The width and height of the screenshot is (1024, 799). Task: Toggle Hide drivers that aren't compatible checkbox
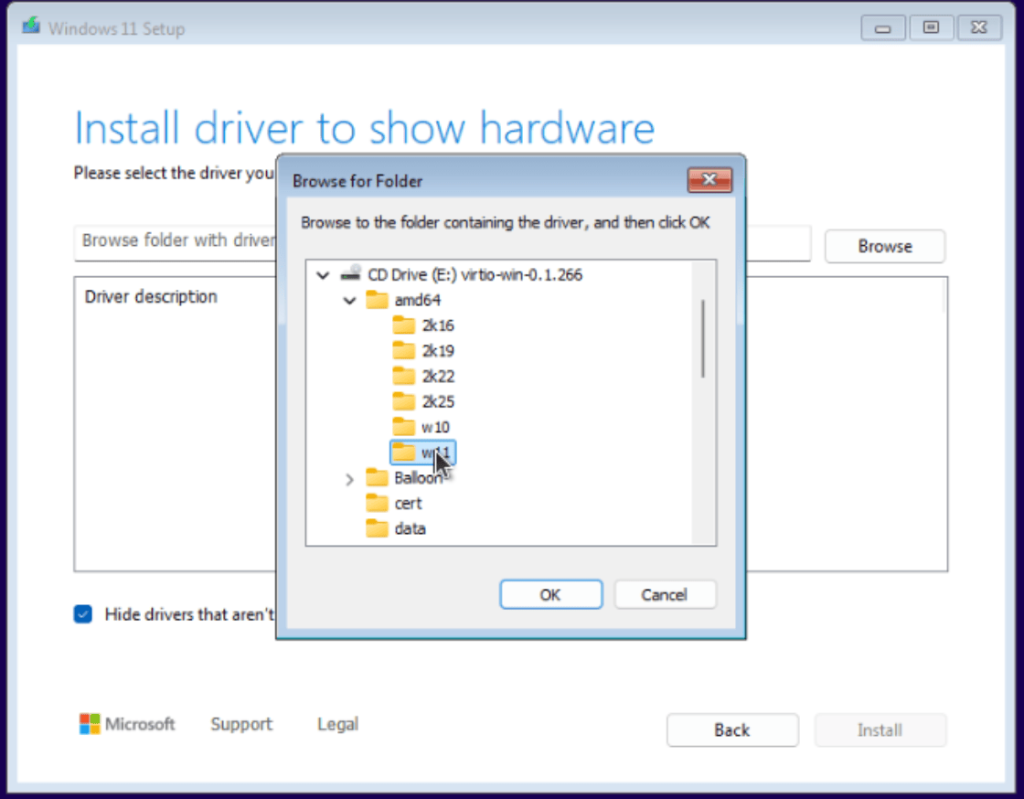[x=83, y=614]
